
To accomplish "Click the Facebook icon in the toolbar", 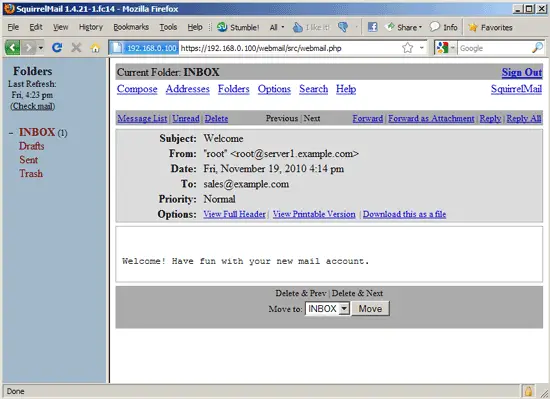I will coord(373,27).
